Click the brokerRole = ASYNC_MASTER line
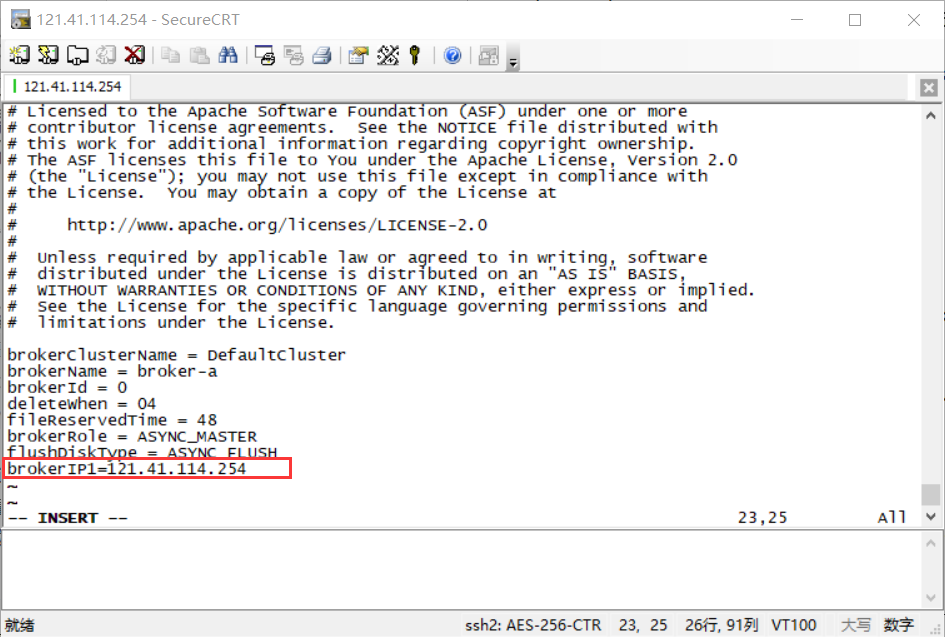 tap(132, 436)
